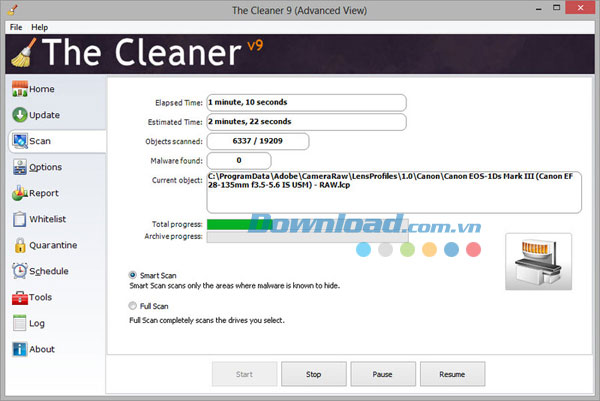Image resolution: width=600 pixels, height=401 pixels.
Task: Open the Help menu
Action: pos(39,27)
